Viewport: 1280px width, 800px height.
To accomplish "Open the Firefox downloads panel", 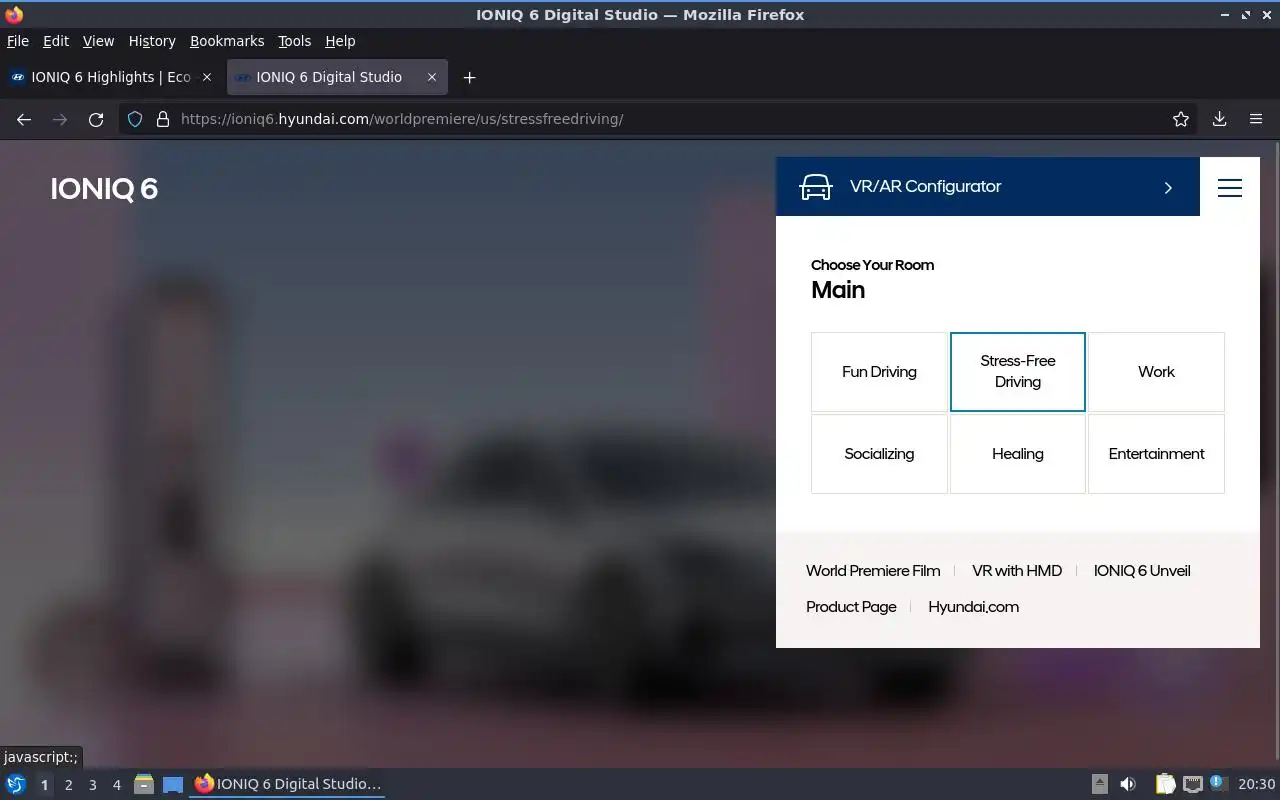I will click(x=1220, y=119).
